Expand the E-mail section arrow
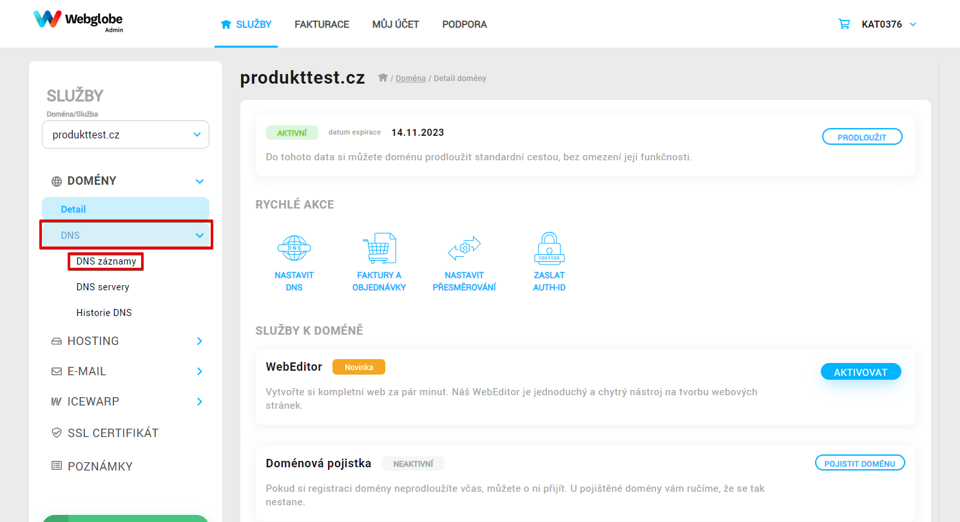The height and width of the screenshot is (522, 960). click(x=200, y=371)
